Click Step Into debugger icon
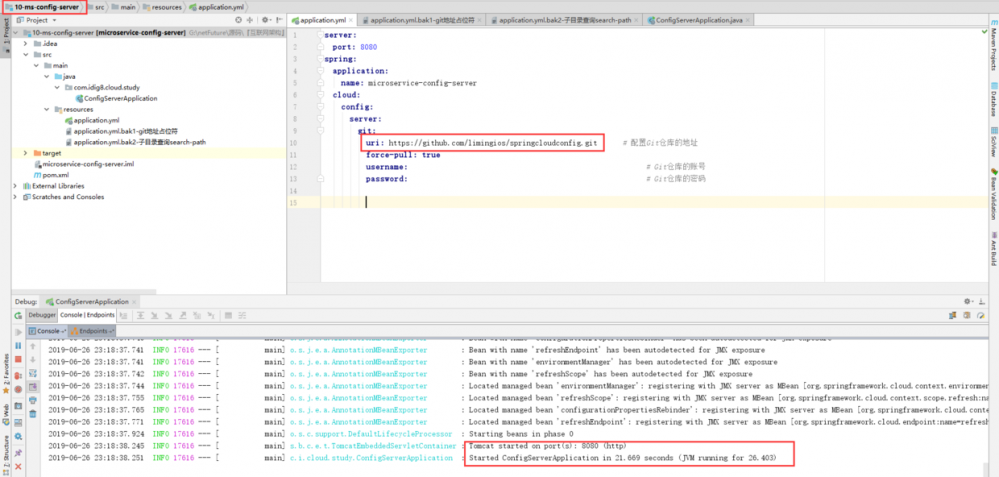The width and height of the screenshot is (999, 477). tap(154, 315)
